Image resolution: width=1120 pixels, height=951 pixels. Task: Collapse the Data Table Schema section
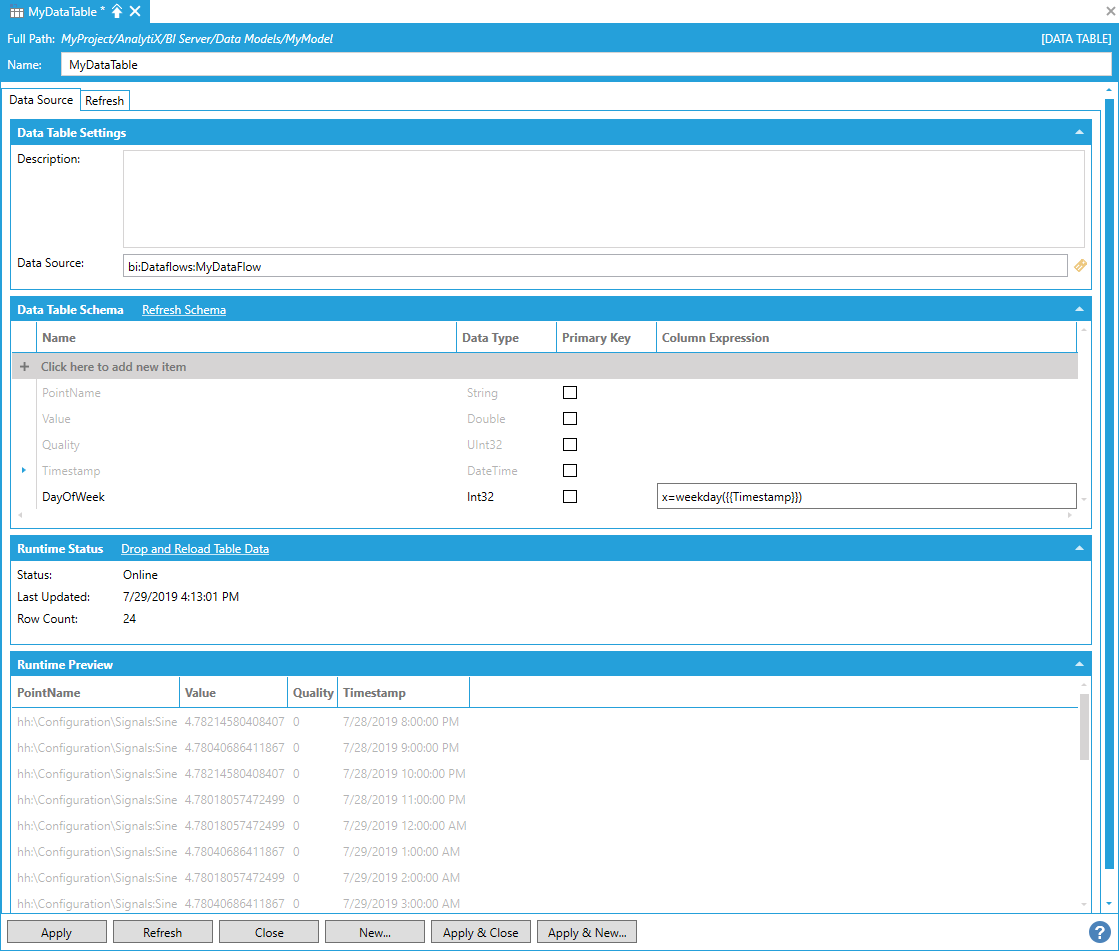[x=1079, y=310]
